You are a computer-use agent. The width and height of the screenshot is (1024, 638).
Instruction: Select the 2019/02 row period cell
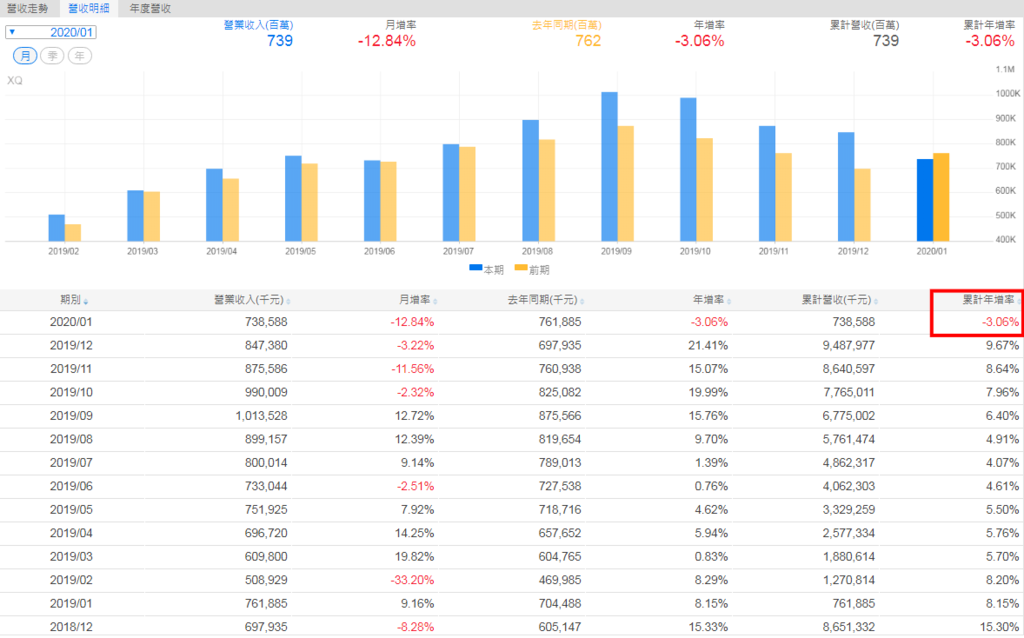tap(71, 581)
